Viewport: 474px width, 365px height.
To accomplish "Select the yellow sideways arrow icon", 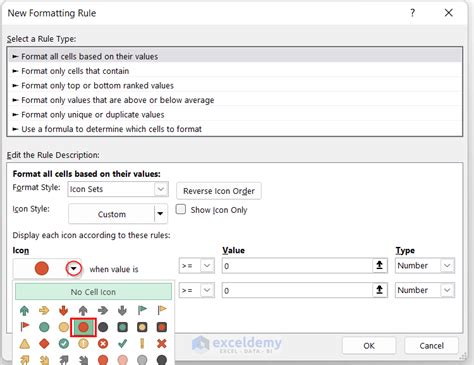I will pyautogui.click(x=44, y=311).
